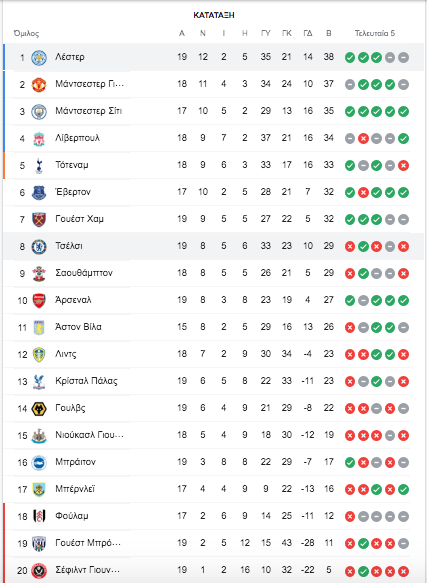Click the Leicester club crest icon

tap(39, 57)
